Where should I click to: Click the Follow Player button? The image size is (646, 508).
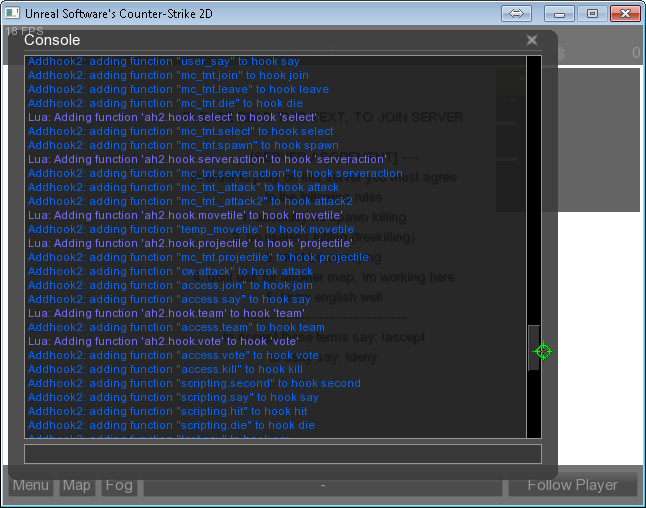573,485
